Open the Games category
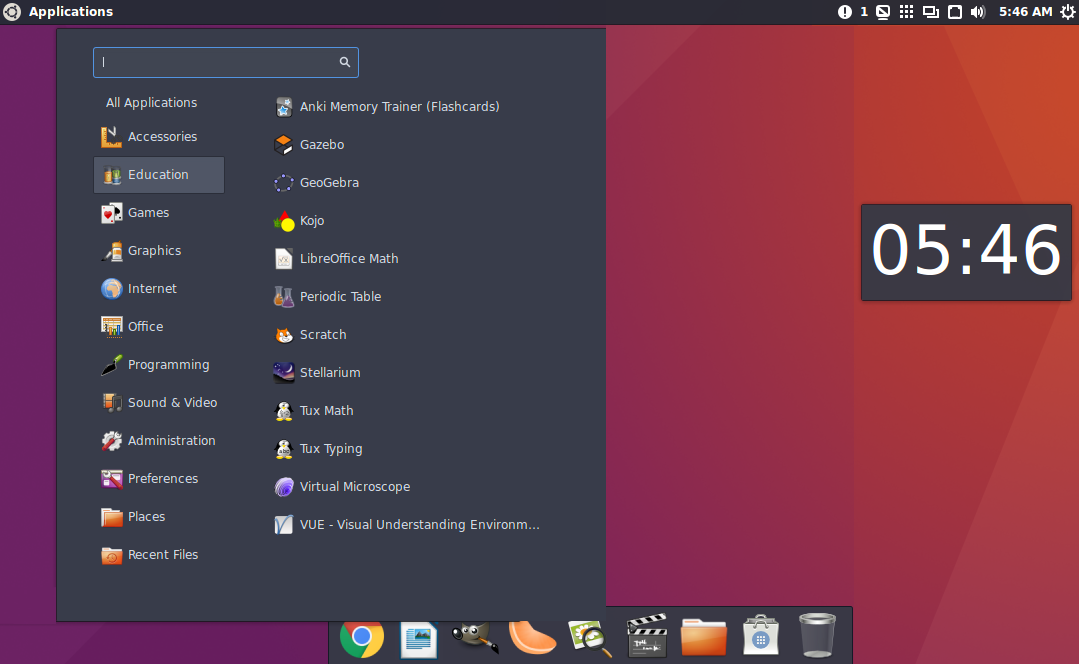This screenshot has width=1079, height=664. click(159, 213)
